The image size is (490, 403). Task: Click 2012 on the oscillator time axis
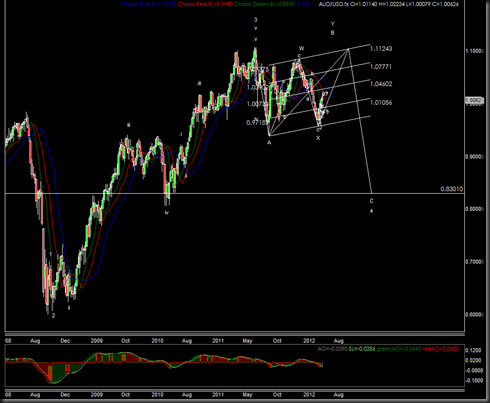309,395
